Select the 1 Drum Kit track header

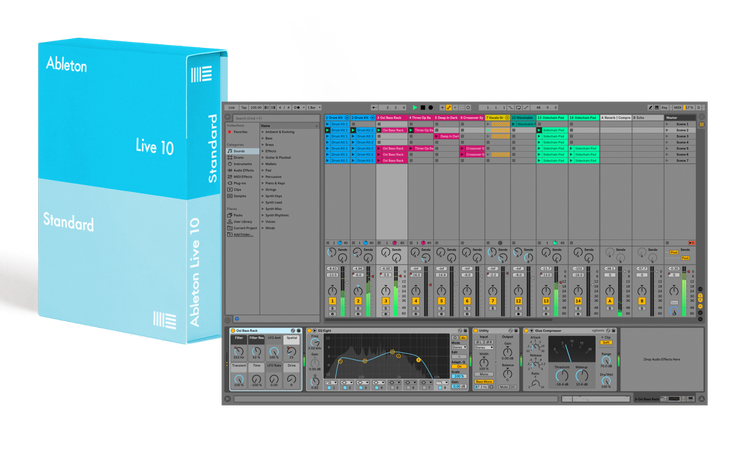pyautogui.click(x=337, y=118)
